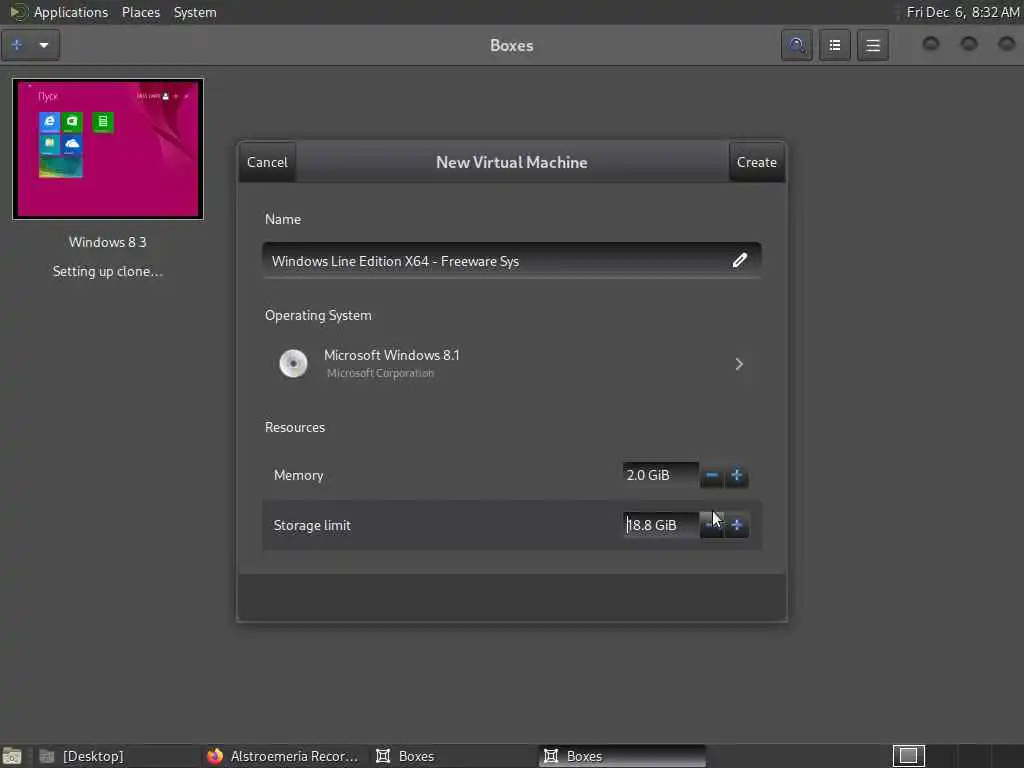Click the 'Setting up clone…' status text
This screenshot has height=768, width=1024.
click(108, 271)
